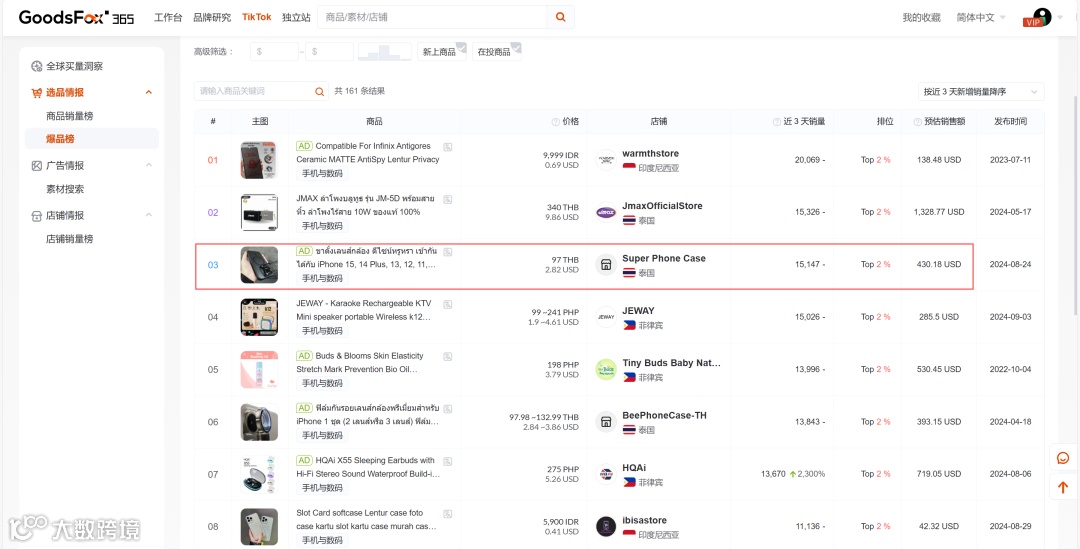Collapse the 广告情报 sidebar section
The image size is (1080, 549).
(148, 165)
